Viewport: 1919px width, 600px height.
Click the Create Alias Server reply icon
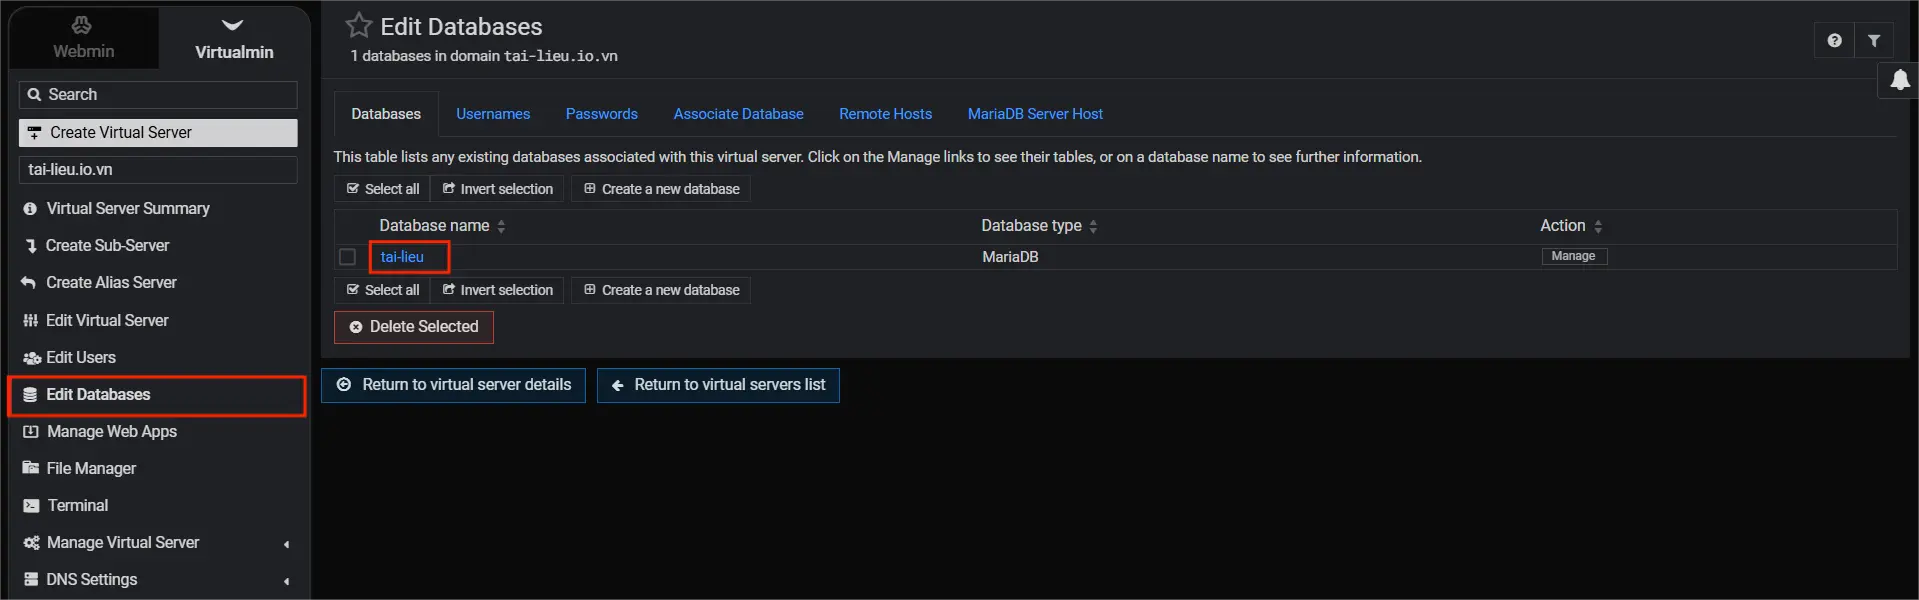pyautogui.click(x=29, y=283)
